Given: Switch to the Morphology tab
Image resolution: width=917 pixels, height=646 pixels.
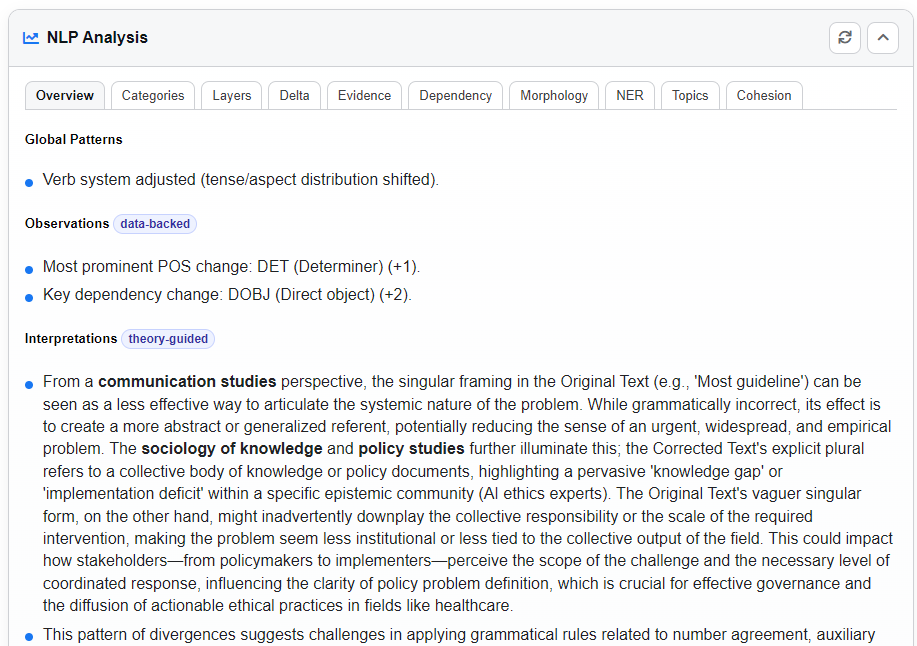Looking at the screenshot, I should [554, 96].
